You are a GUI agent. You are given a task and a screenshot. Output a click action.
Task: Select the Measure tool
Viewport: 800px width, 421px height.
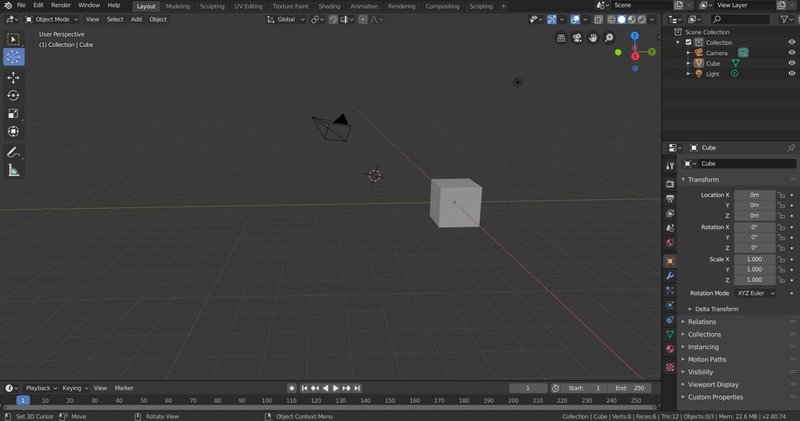(x=13, y=170)
